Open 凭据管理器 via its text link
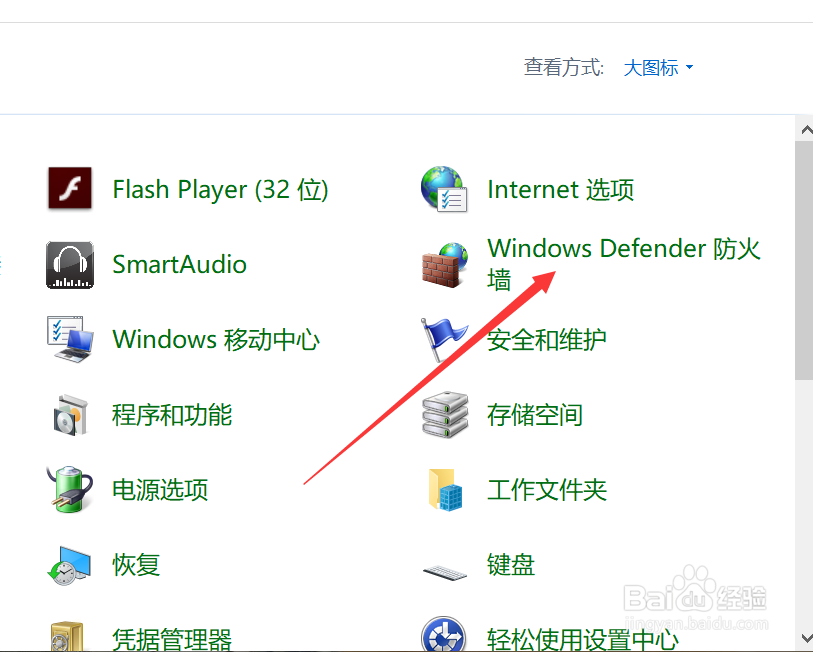 point(171,639)
